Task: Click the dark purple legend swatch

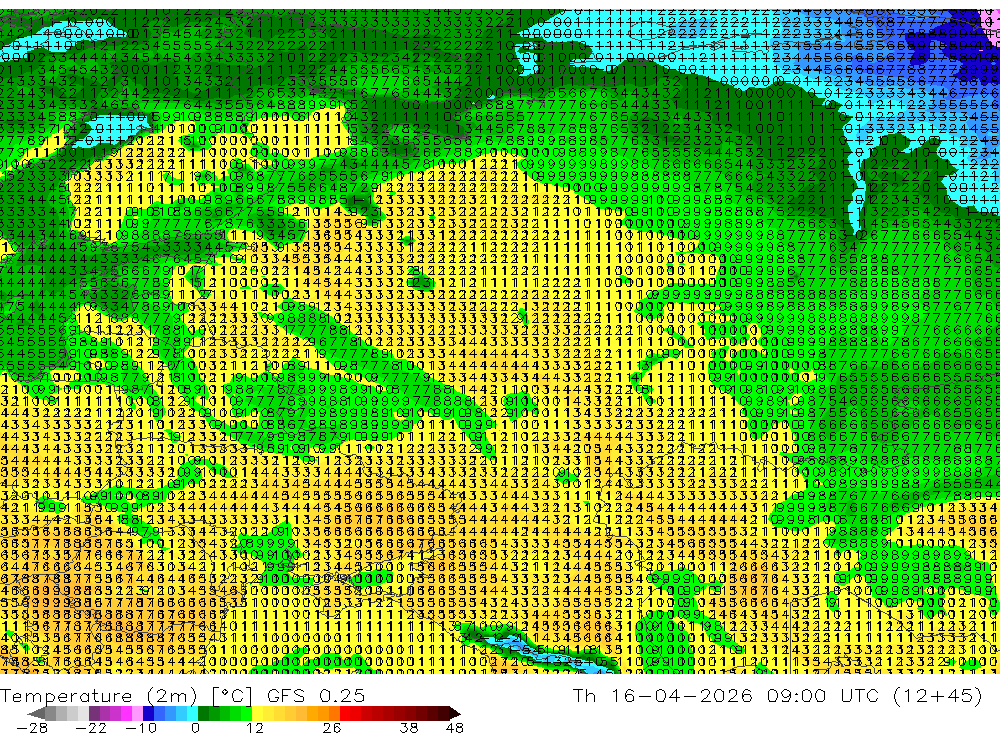Action: click(94, 713)
